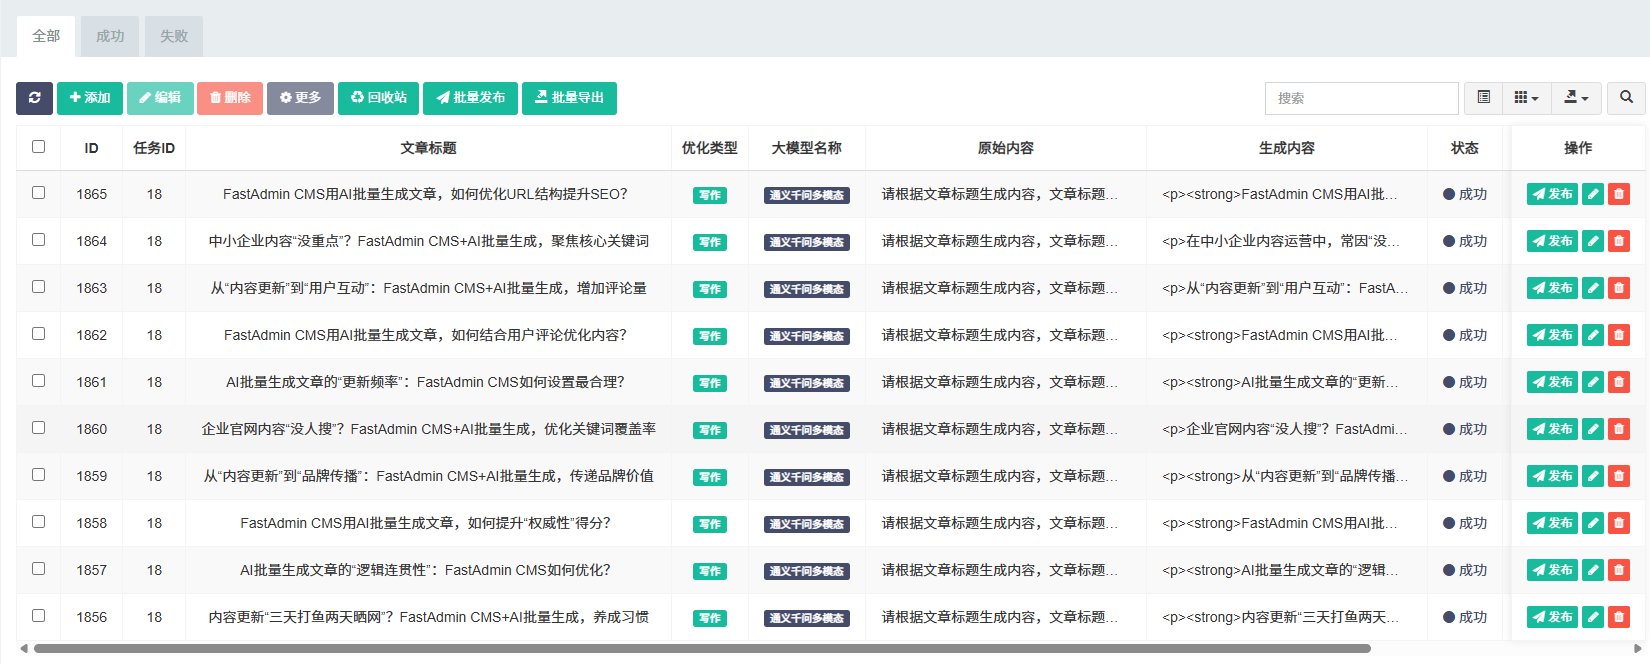Edit row 1864 with pencil icon
This screenshot has height=664, width=1650.
point(1593,241)
